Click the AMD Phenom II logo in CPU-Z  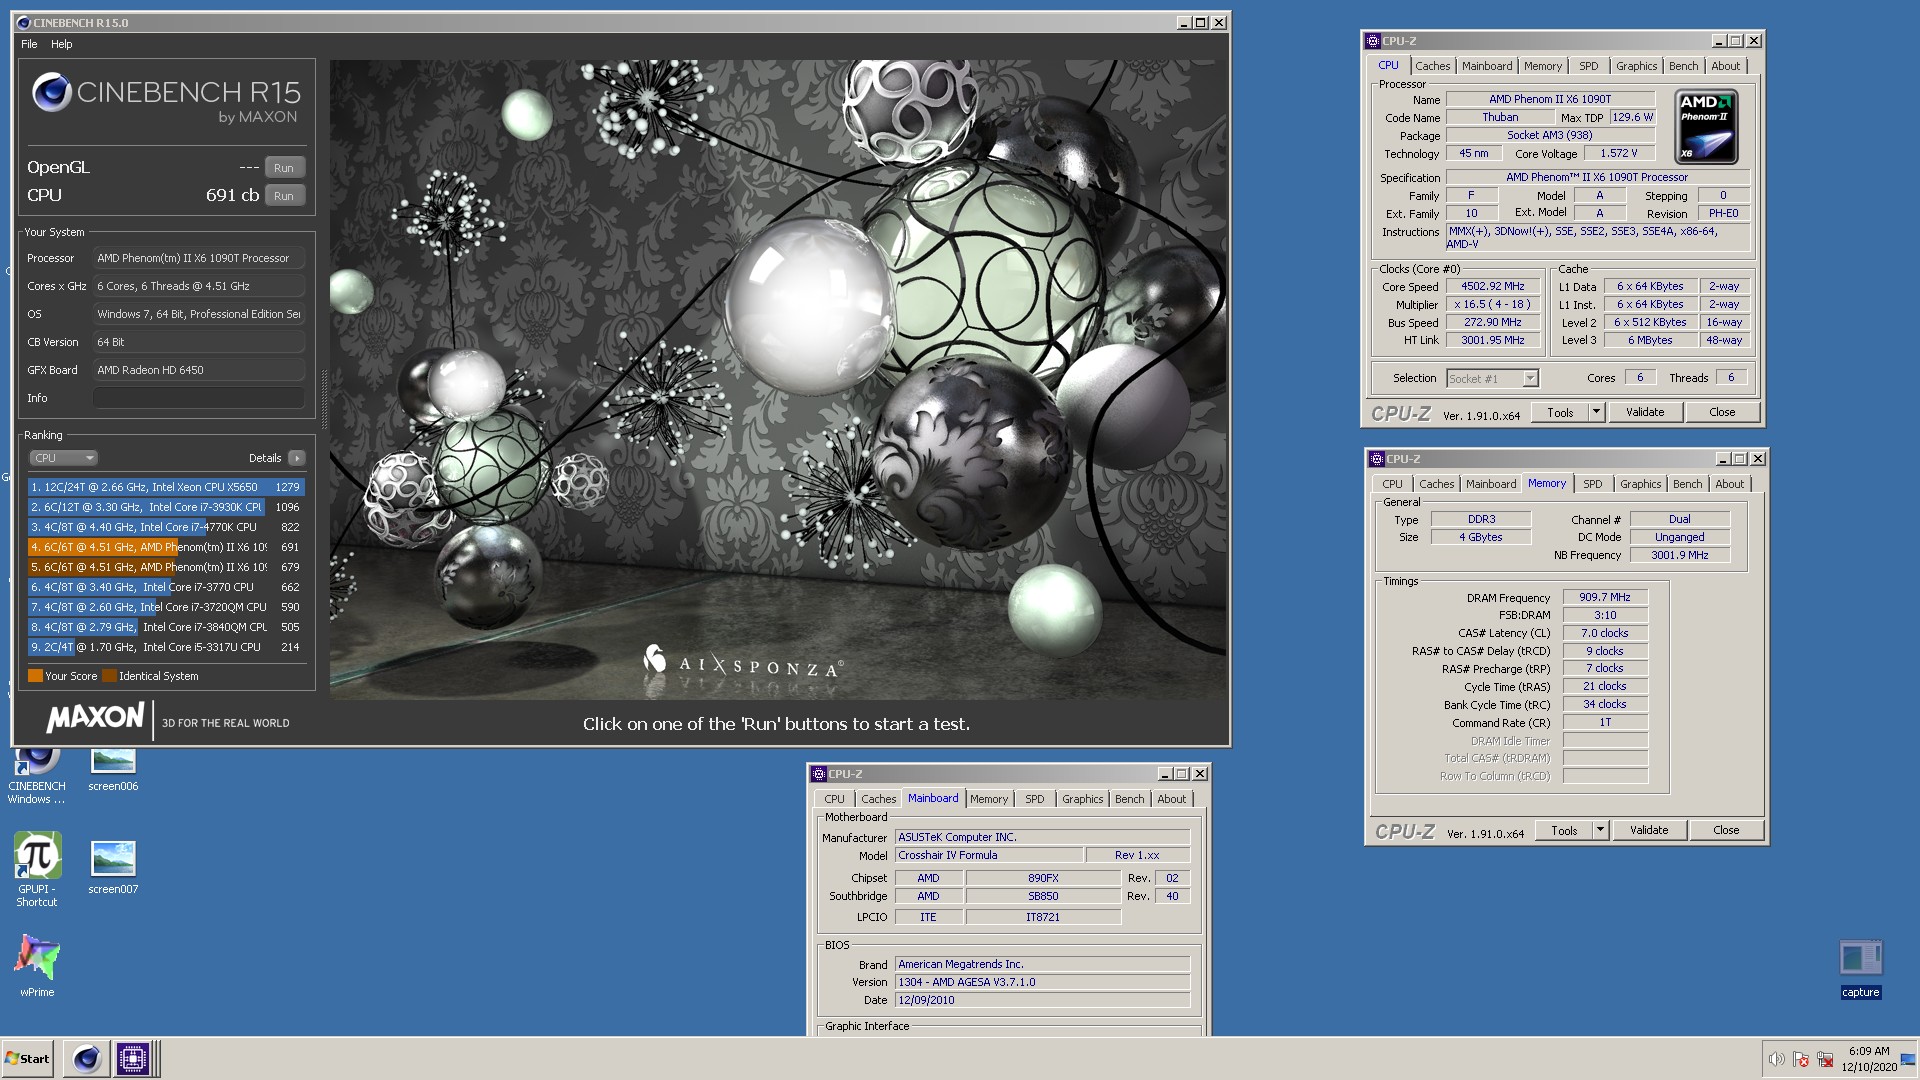pyautogui.click(x=1707, y=127)
